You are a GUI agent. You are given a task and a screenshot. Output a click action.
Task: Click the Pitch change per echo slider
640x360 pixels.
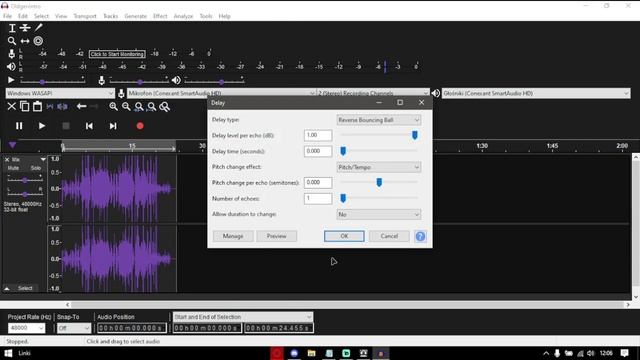click(x=379, y=182)
